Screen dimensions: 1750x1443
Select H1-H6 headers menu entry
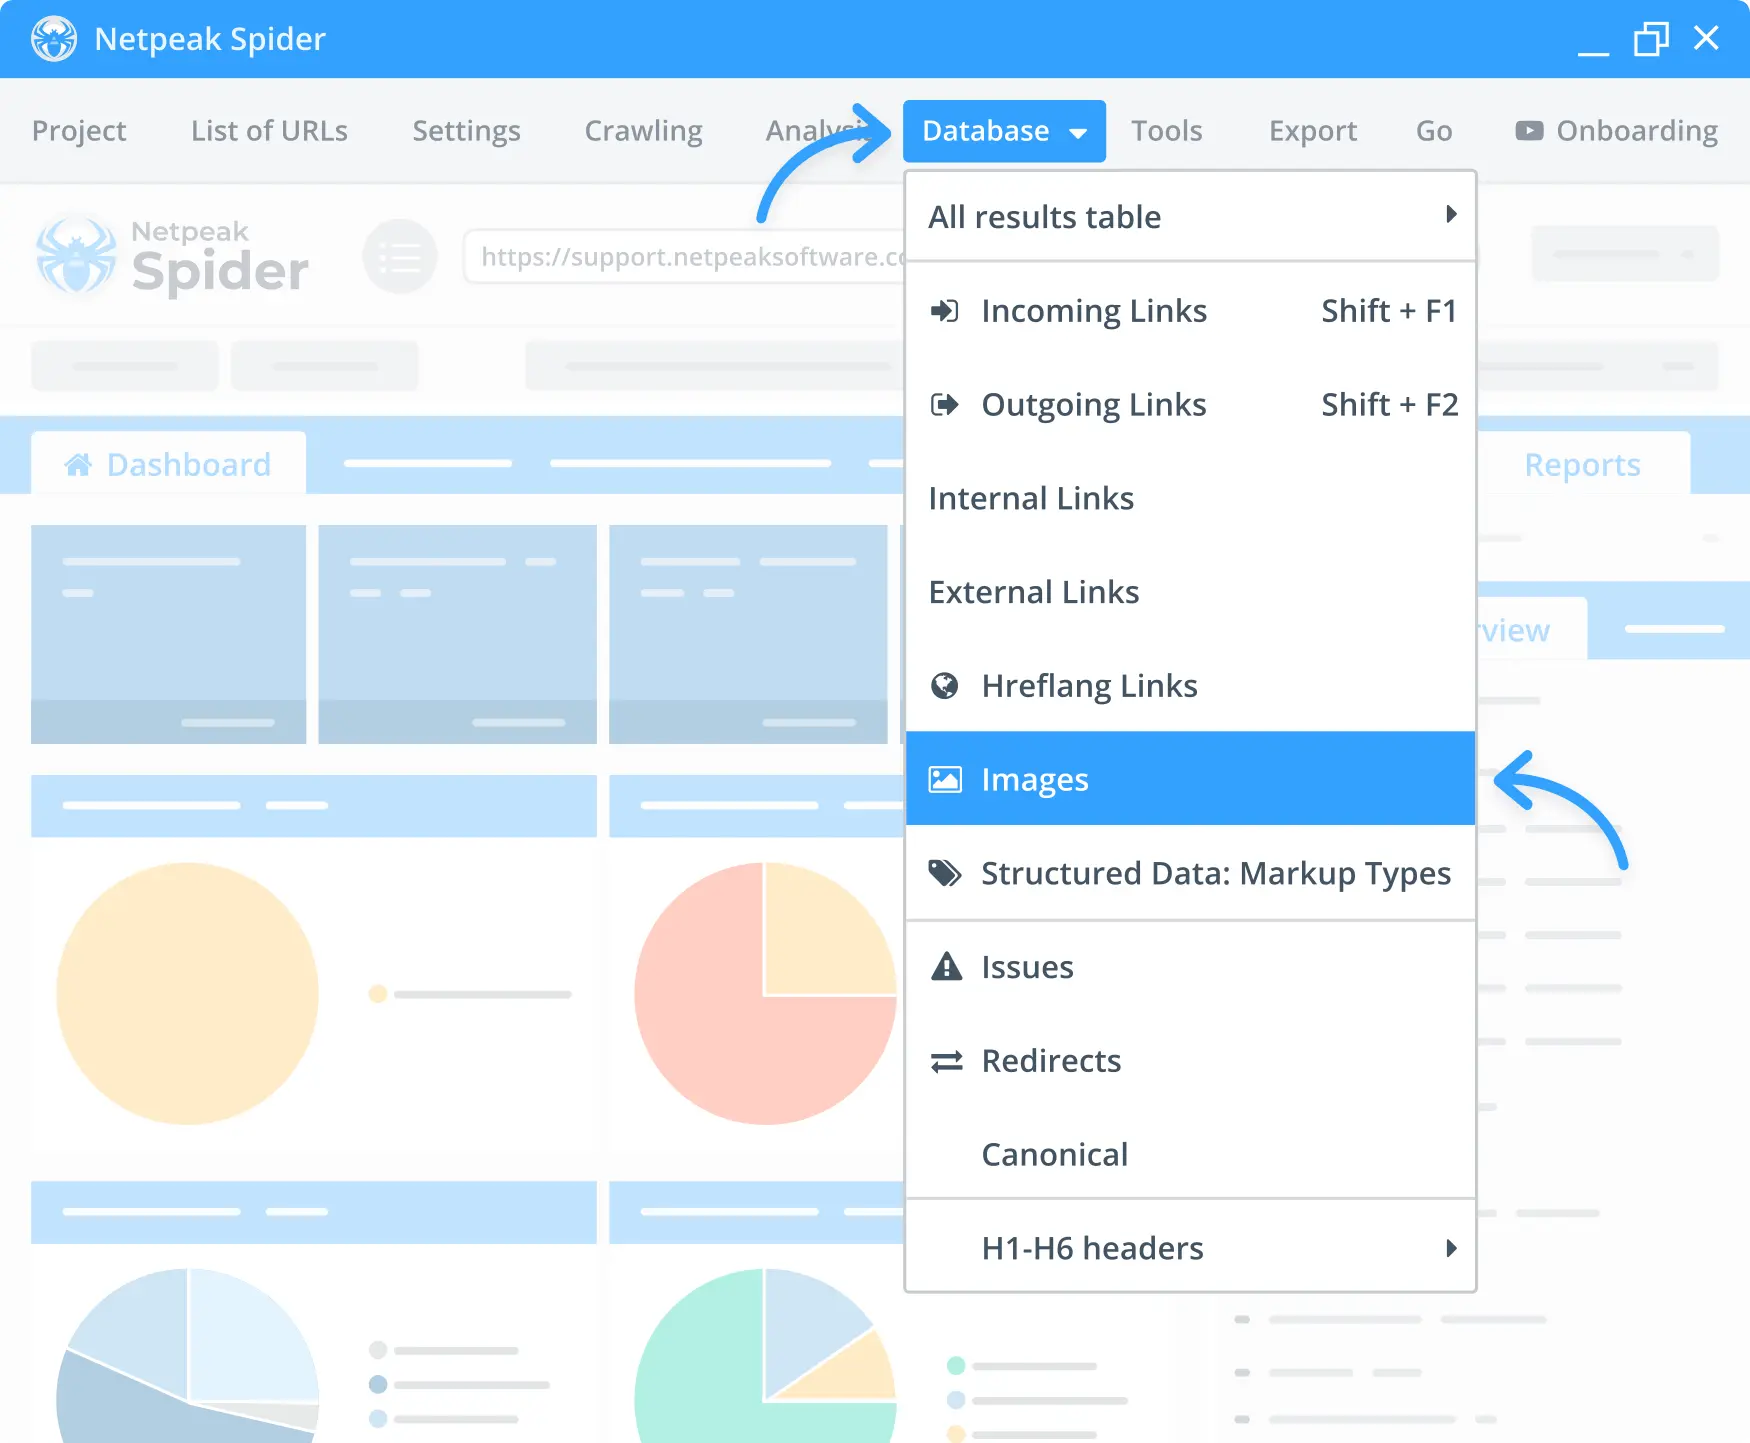pos(1190,1248)
